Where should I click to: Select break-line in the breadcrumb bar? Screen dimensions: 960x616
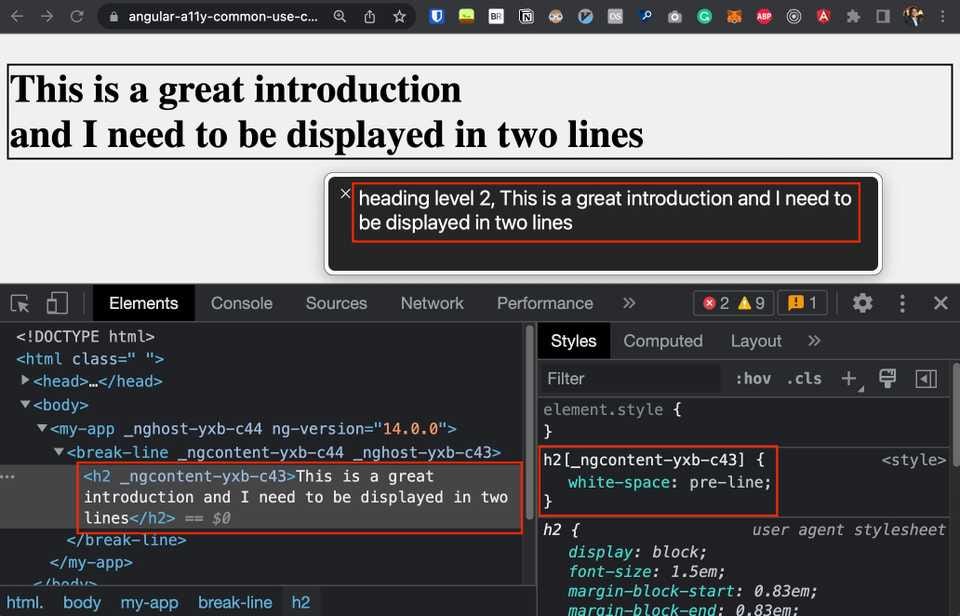pyautogui.click(x=235, y=602)
